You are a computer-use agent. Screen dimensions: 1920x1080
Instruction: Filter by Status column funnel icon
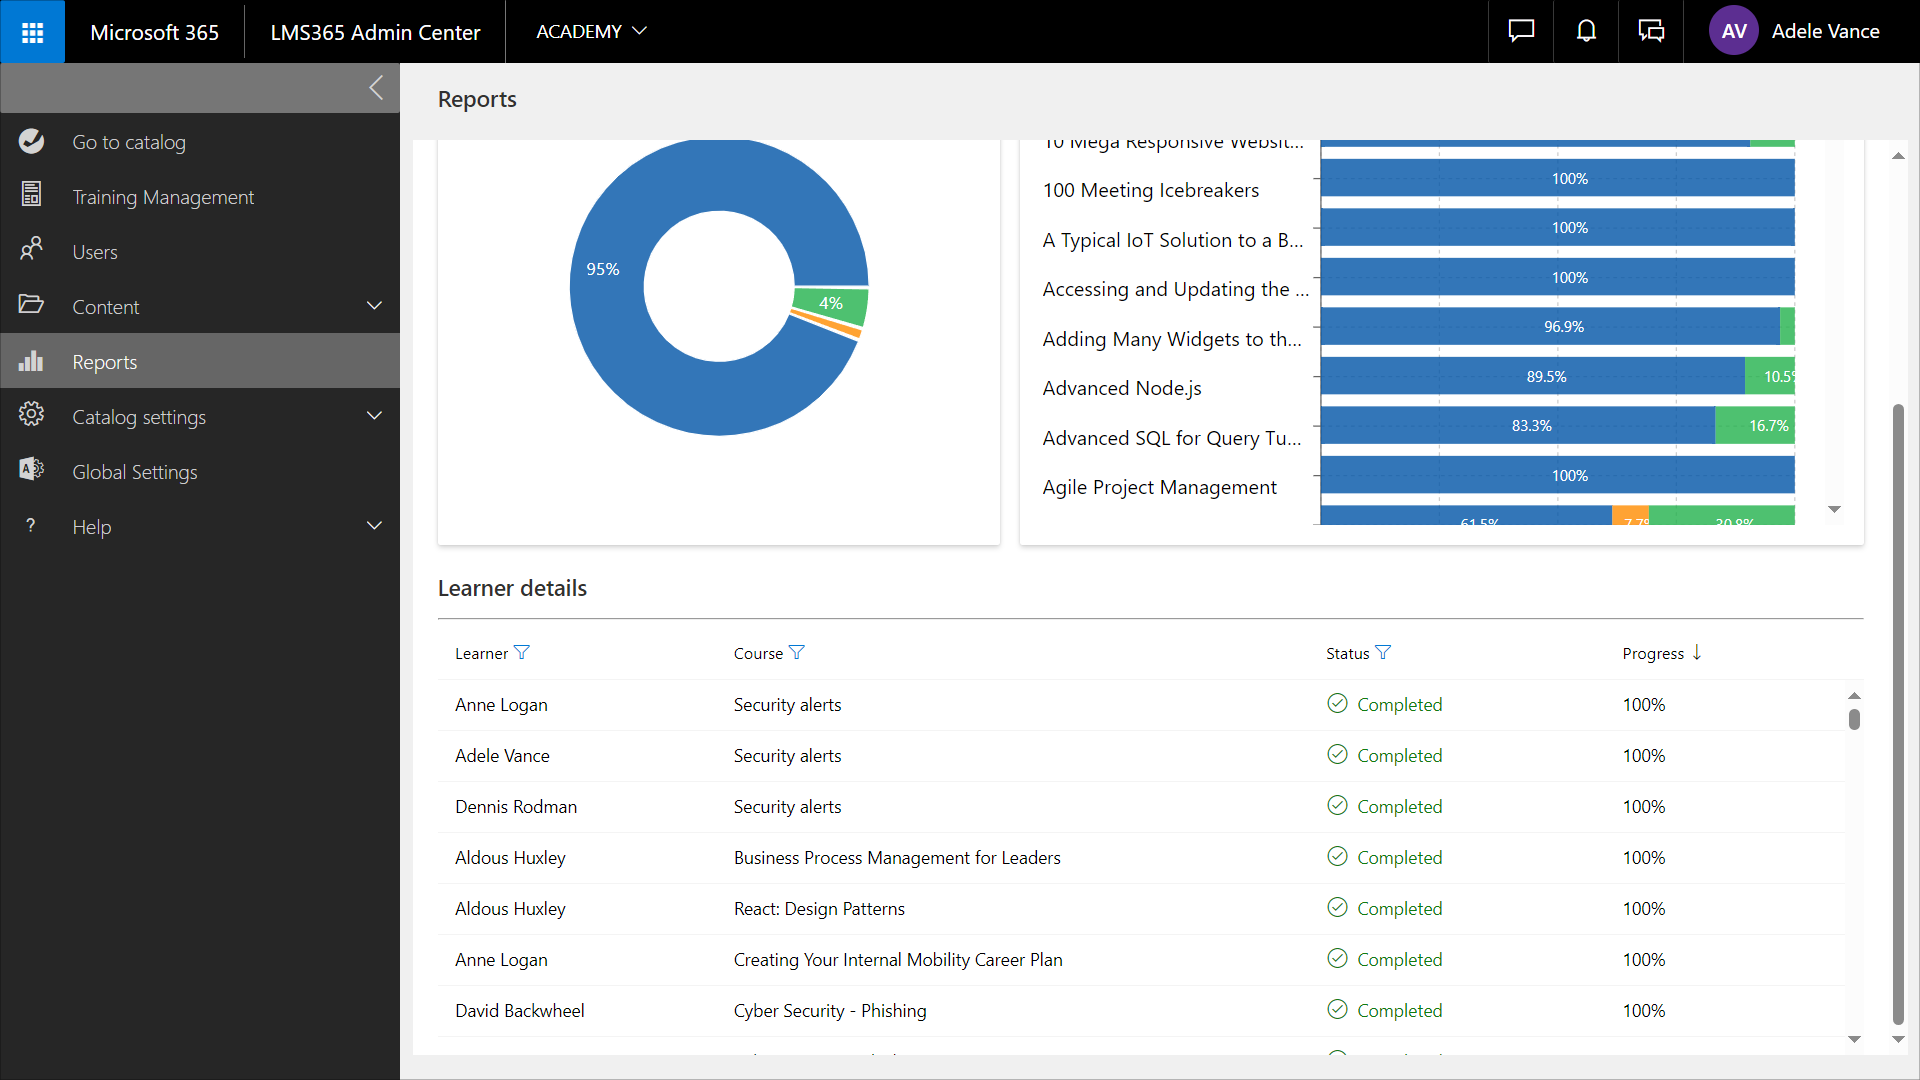(x=1383, y=653)
